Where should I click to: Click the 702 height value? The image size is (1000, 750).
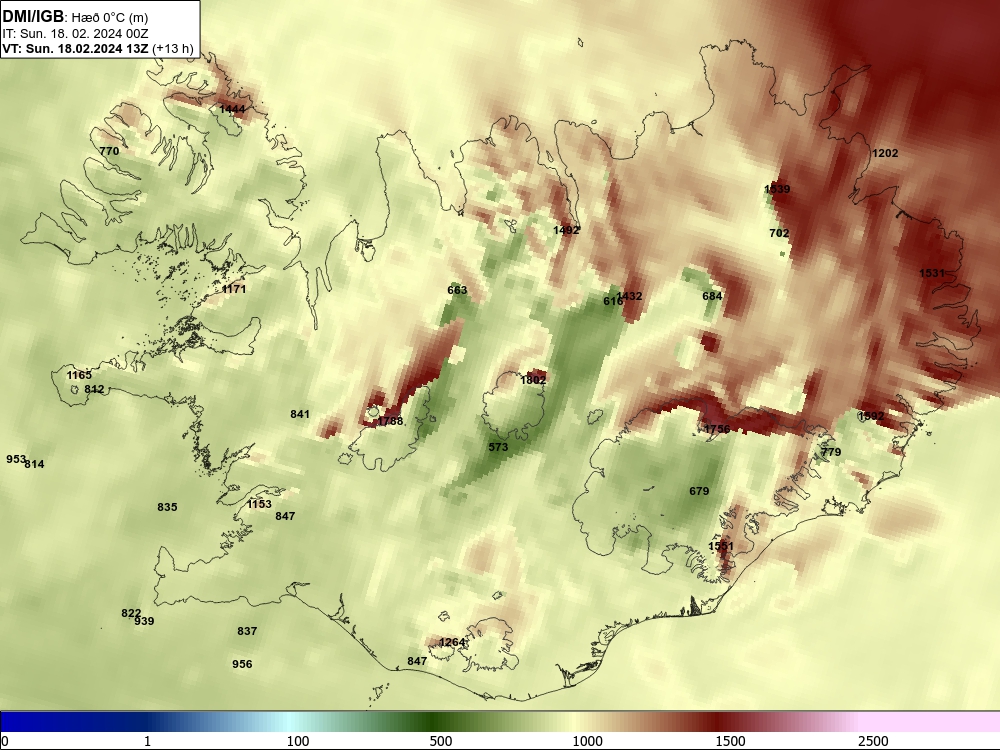[779, 233]
